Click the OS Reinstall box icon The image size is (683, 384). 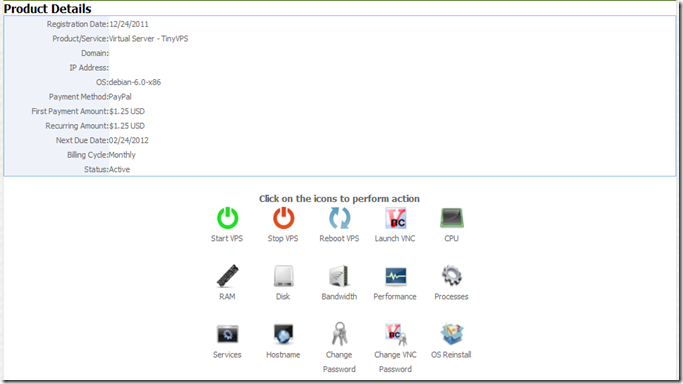[452, 334]
